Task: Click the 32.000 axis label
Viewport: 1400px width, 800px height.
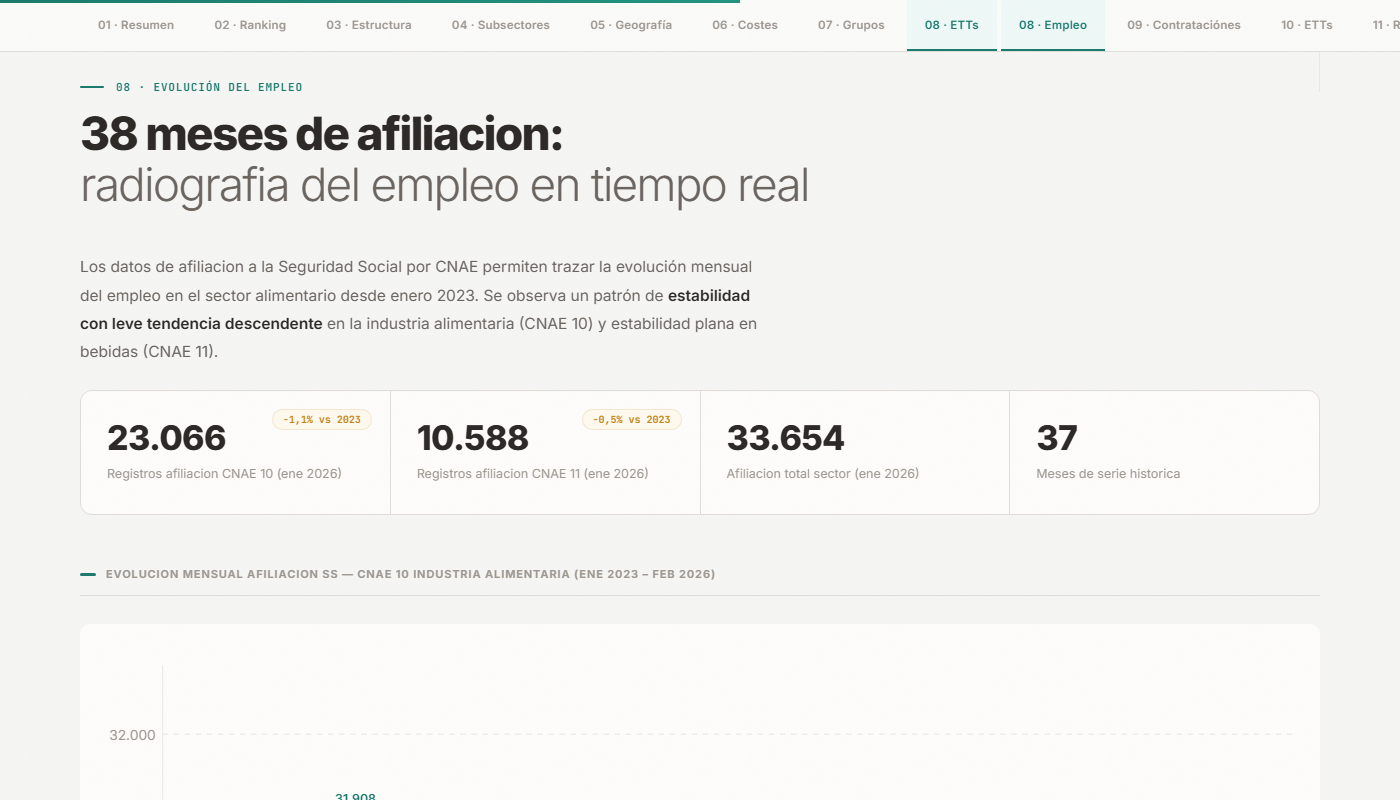Action: 133,735
